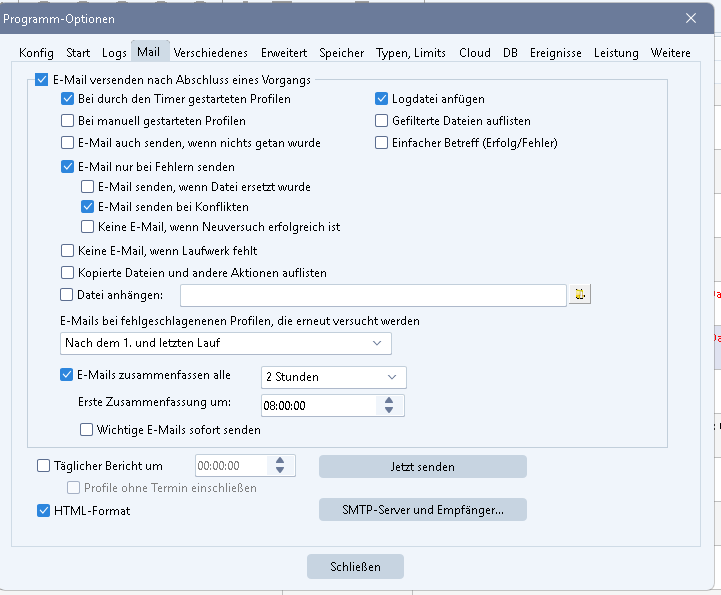Viewport: 721px width, 595px height.
Task: Open the Leistung tab
Action: [x=616, y=53]
